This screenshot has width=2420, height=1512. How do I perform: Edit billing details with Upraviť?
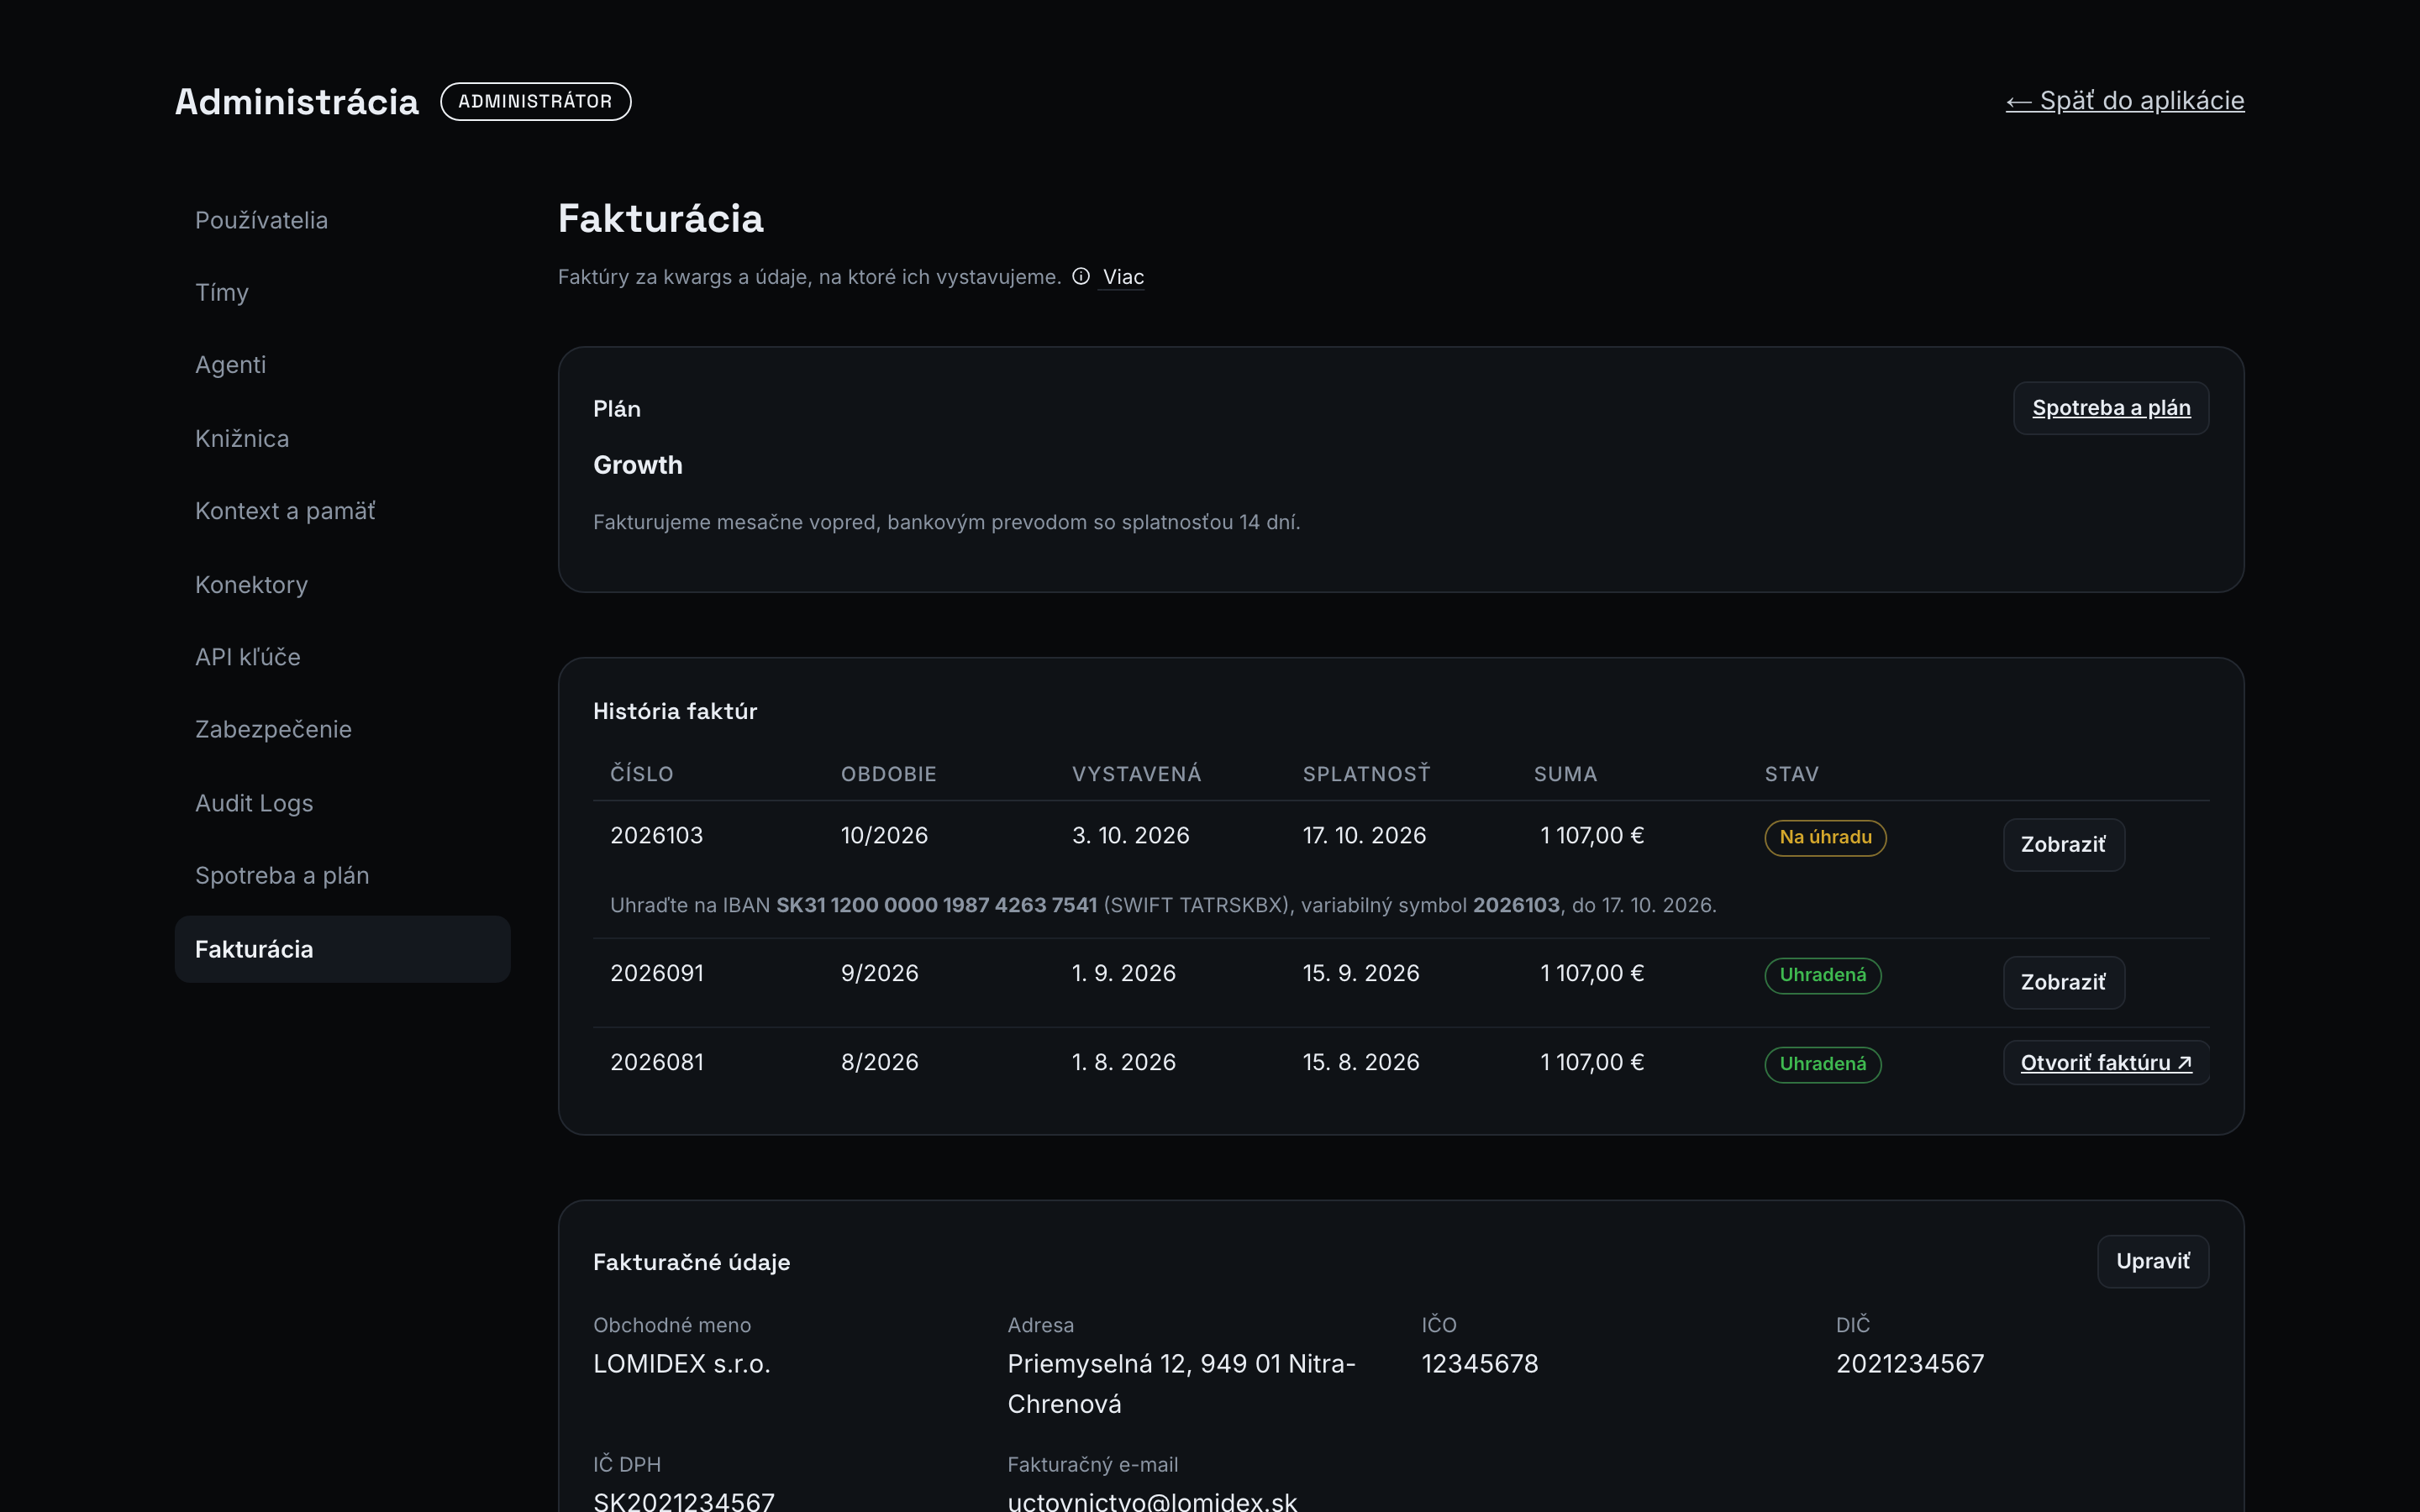pos(2152,1262)
